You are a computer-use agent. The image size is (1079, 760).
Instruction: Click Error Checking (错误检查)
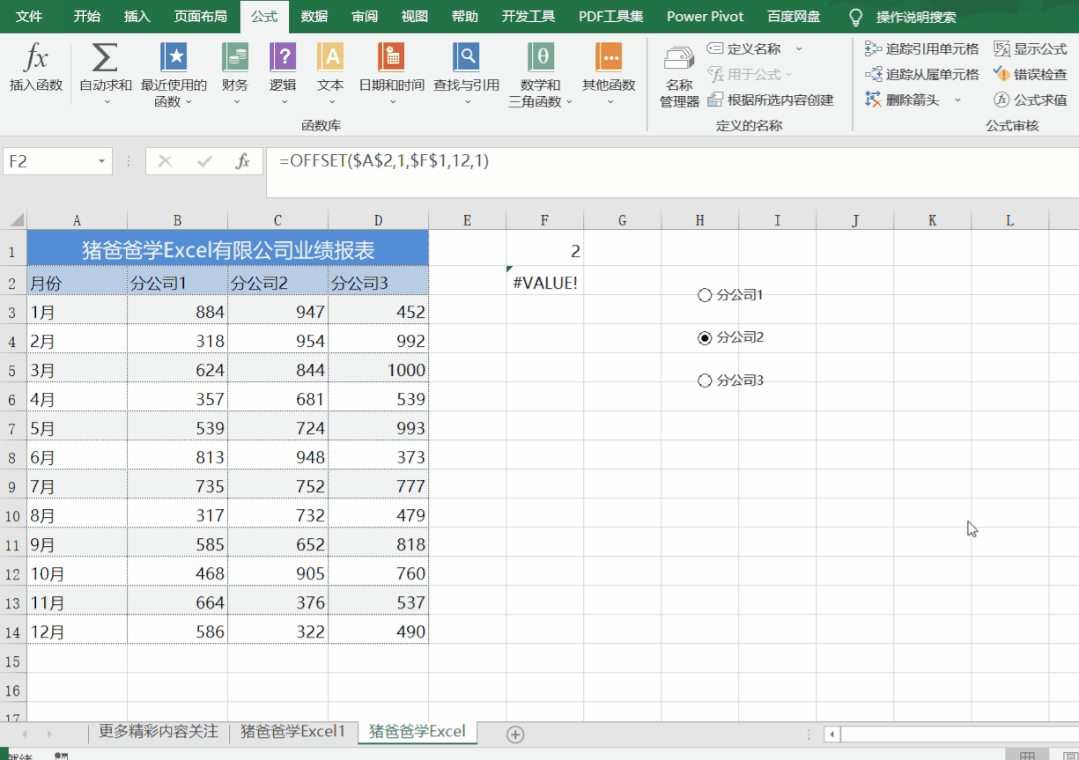(x=1031, y=74)
